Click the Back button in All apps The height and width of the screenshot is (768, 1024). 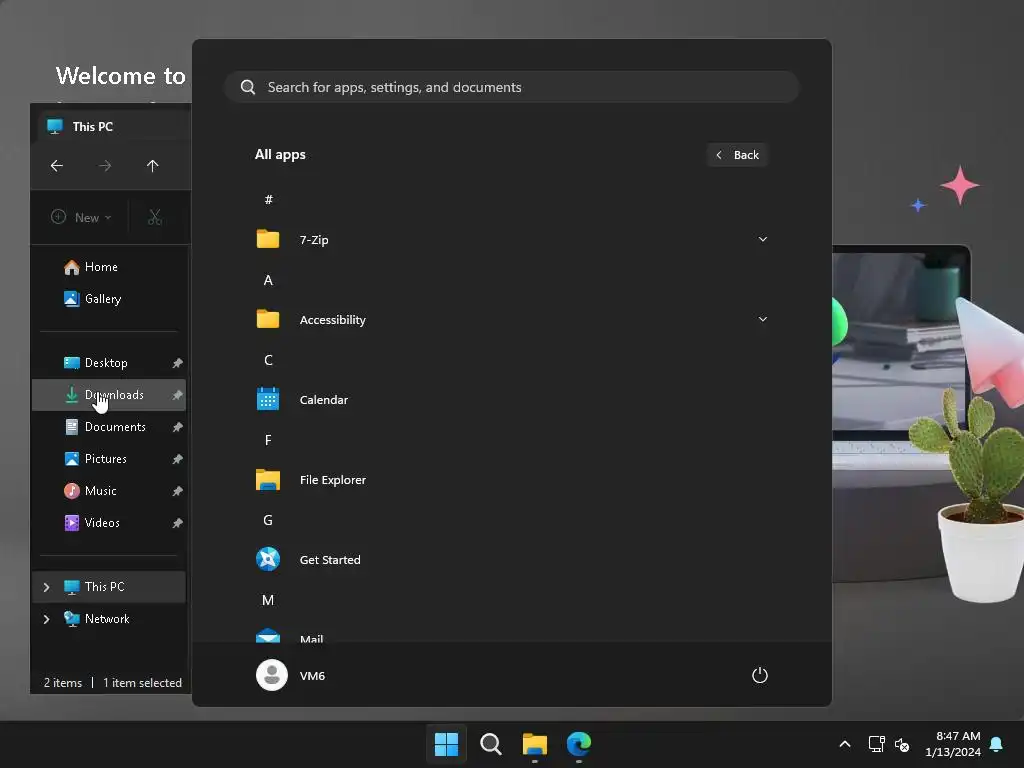point(737,155)
